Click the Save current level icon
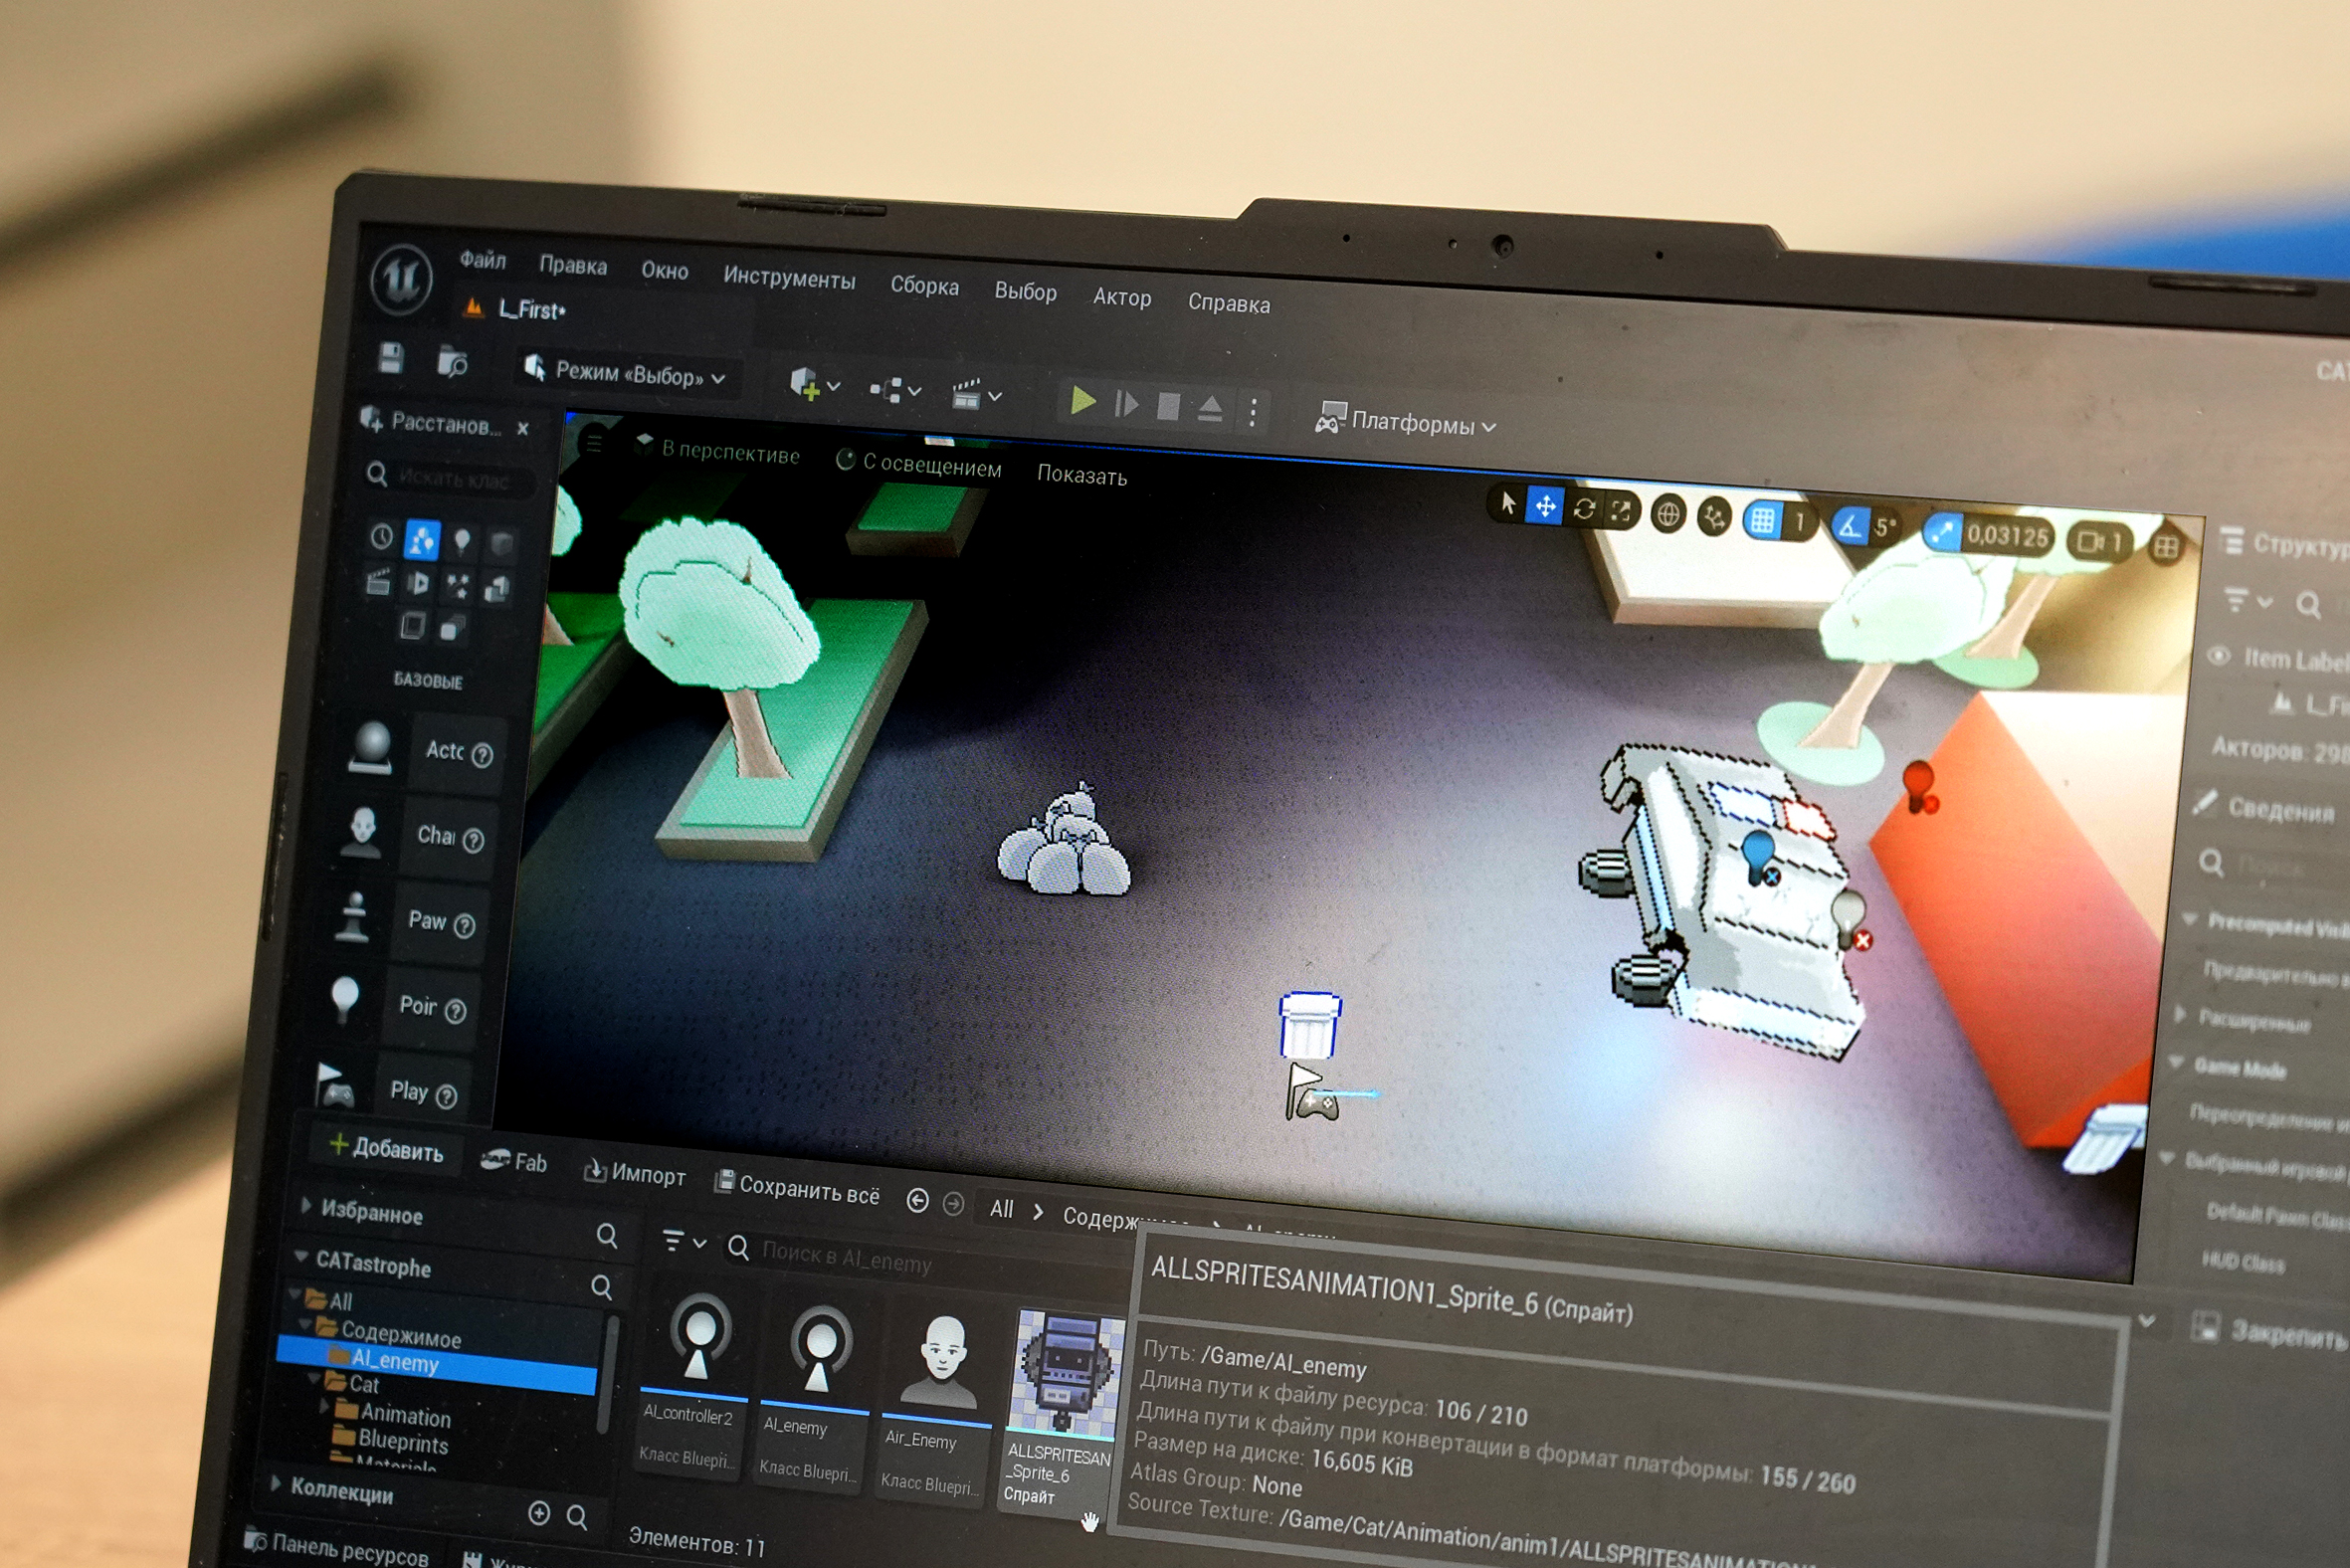The width and height of the screenshot is (2350, 1568). [x=391, y=359]
